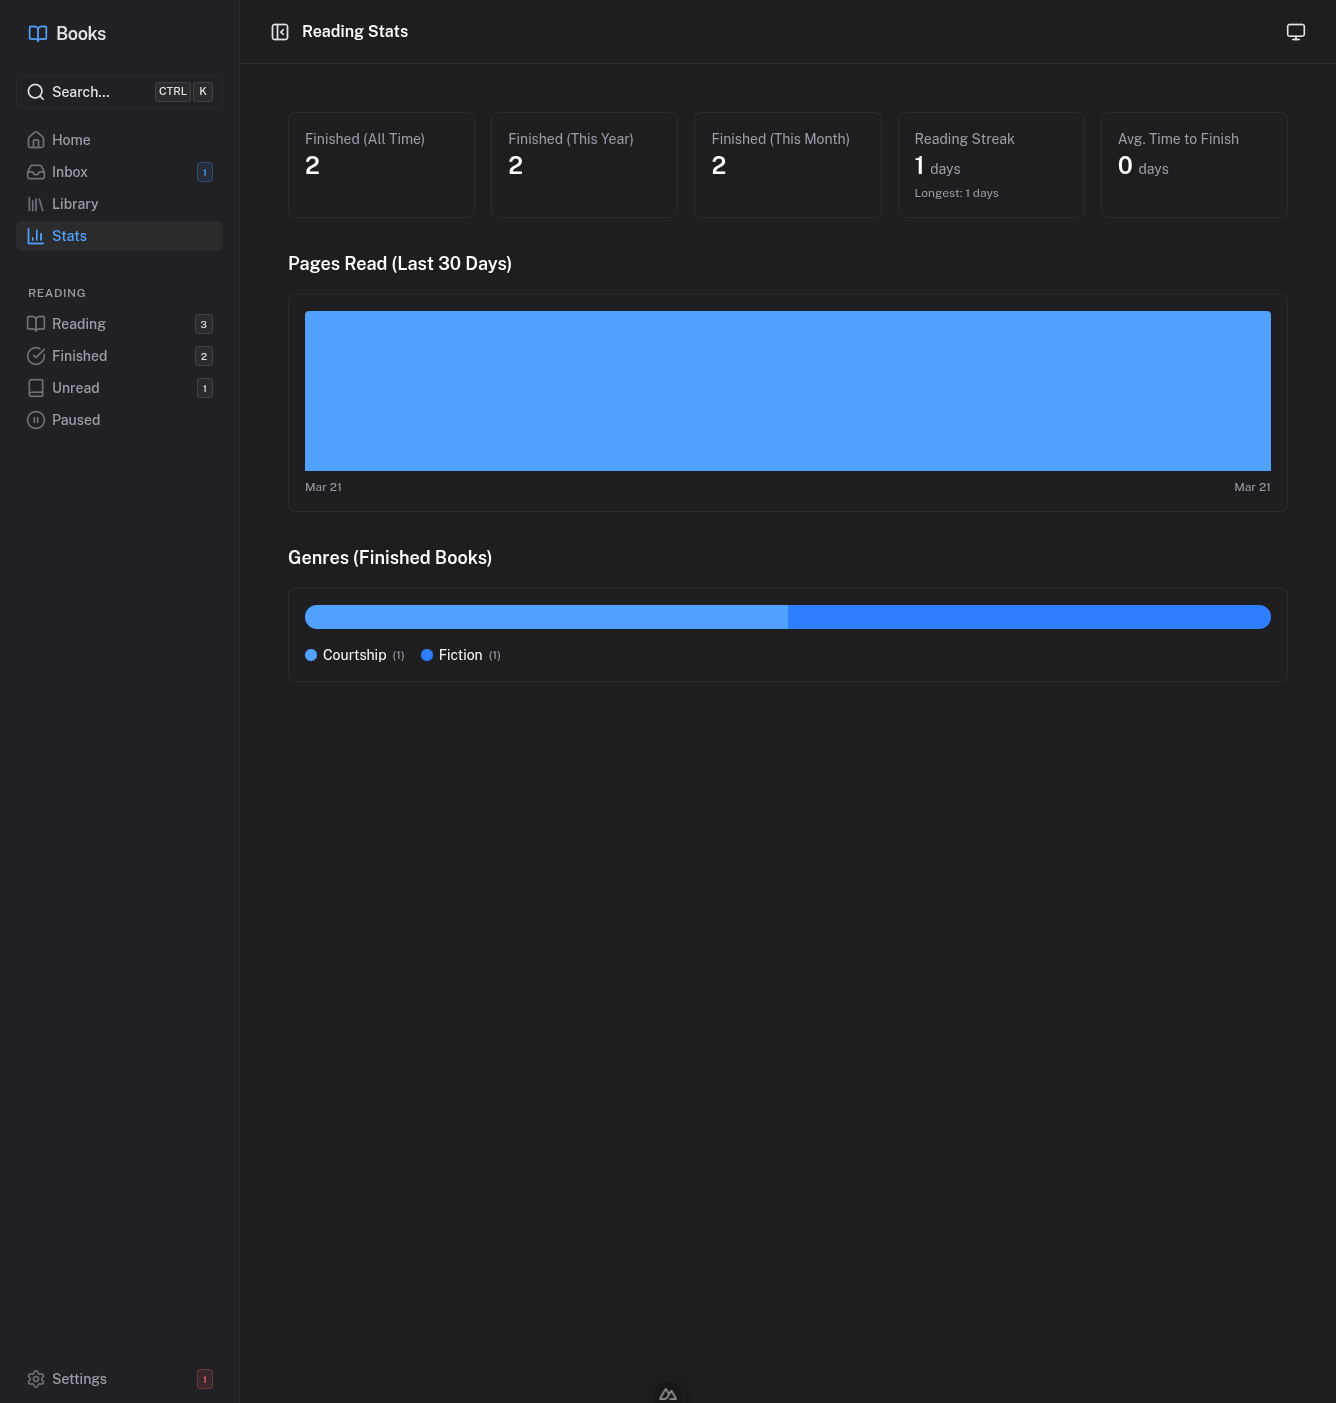This screenshot has height=1403, width=1336.
Task: Click the Inbox unread count badge
Action: point(205,172)
